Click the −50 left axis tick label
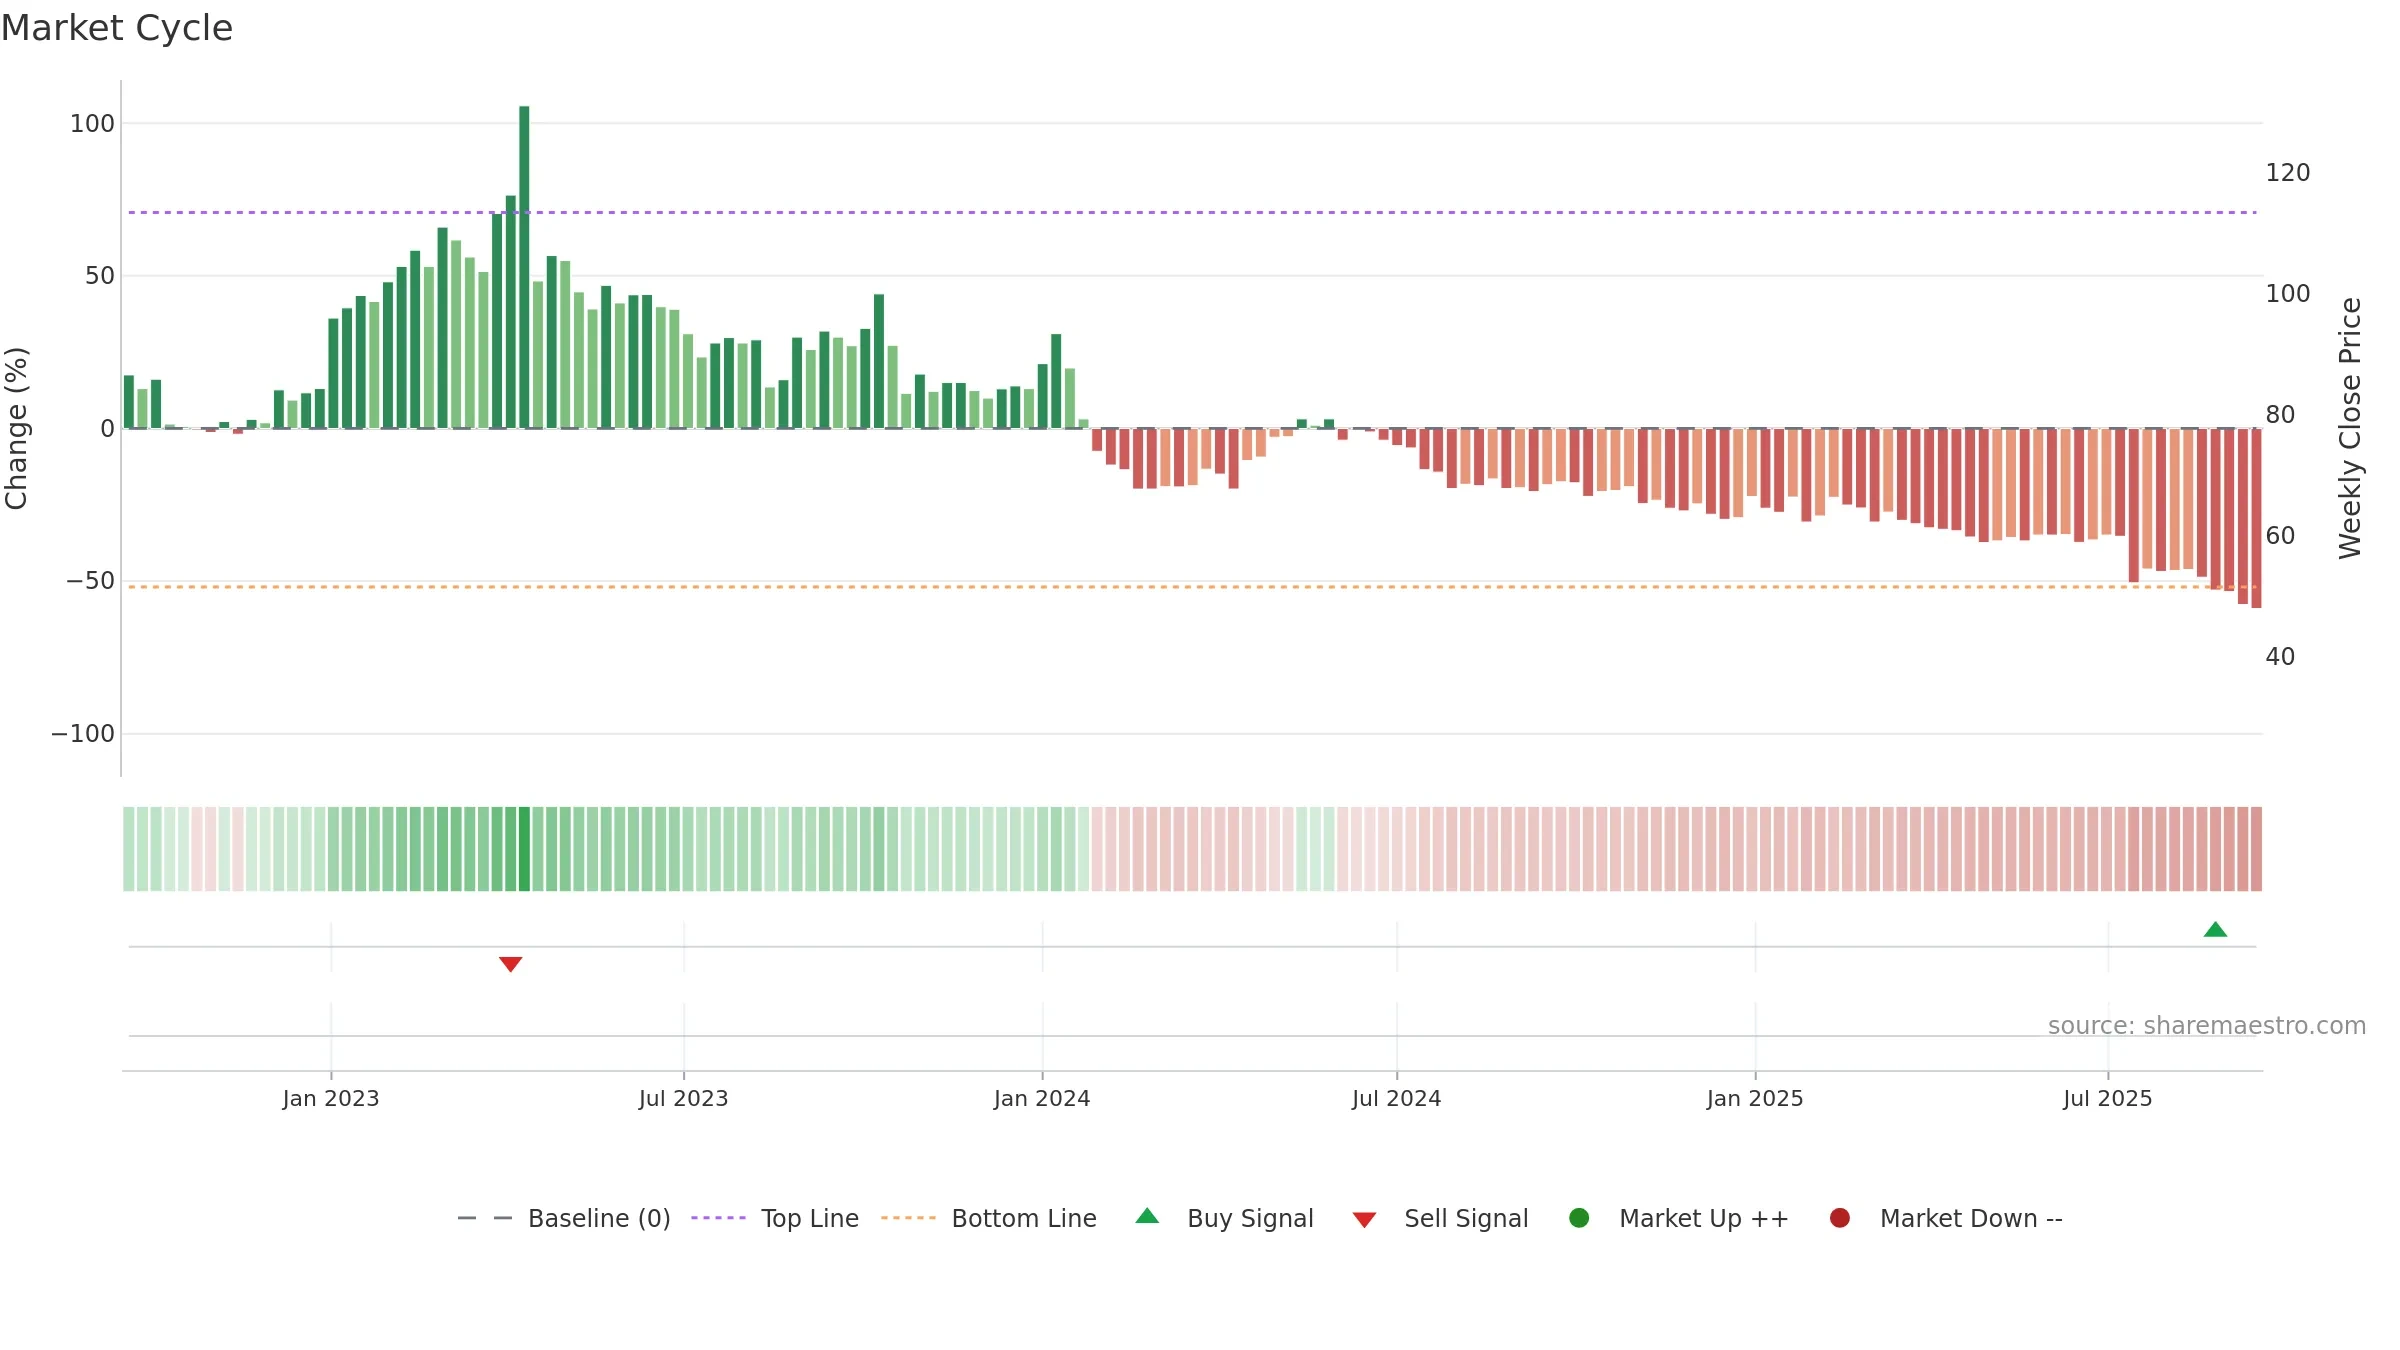Image resolution: width=2400 pixels, height=1350 pixels. coord(91,581)
